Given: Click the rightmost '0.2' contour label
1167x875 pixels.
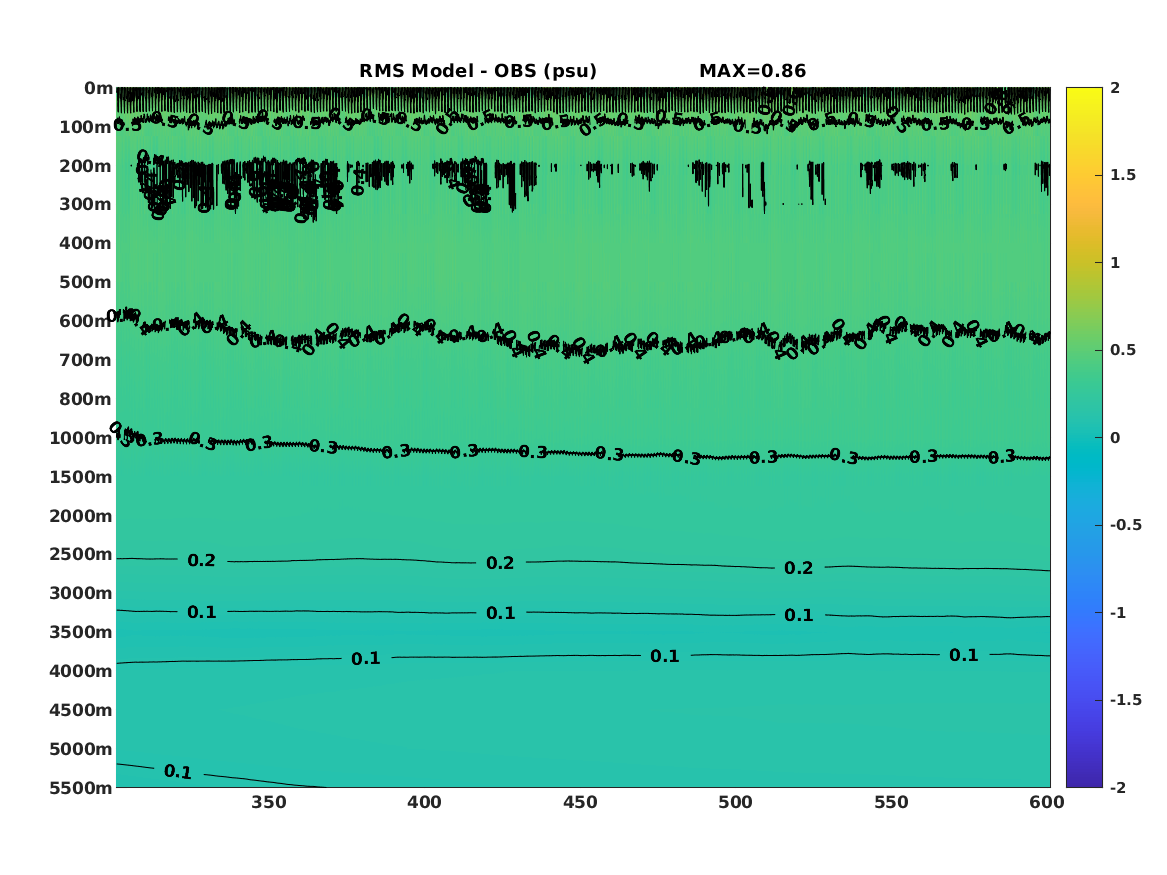Looking at the screenshot, I should [x=799, y=568].
